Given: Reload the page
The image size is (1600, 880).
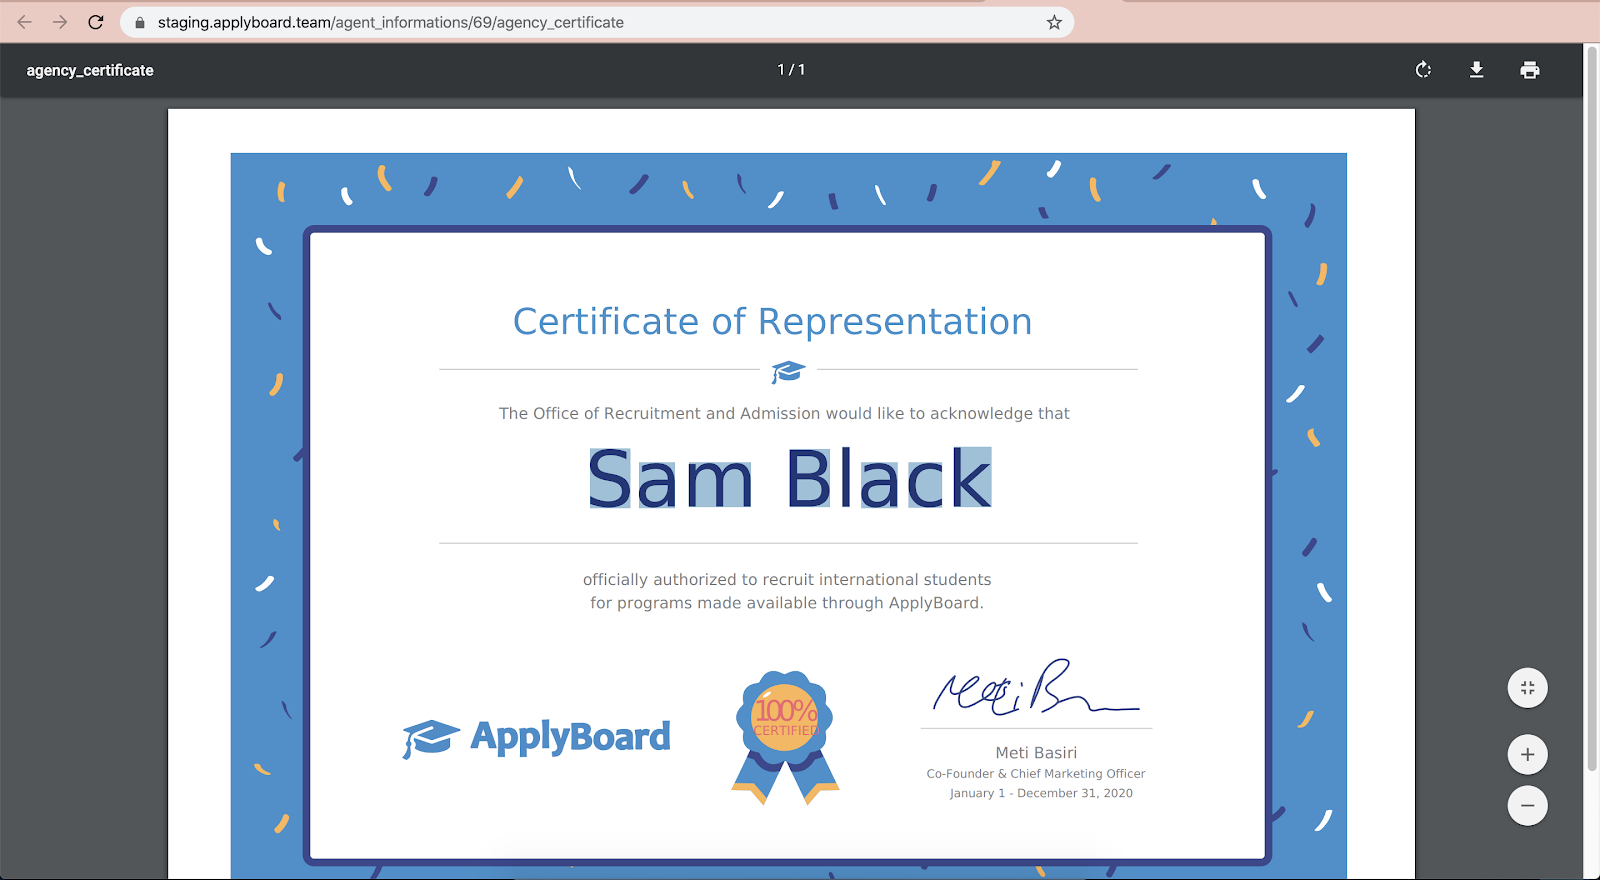Looking at the screenshot, I should point(96,22).
